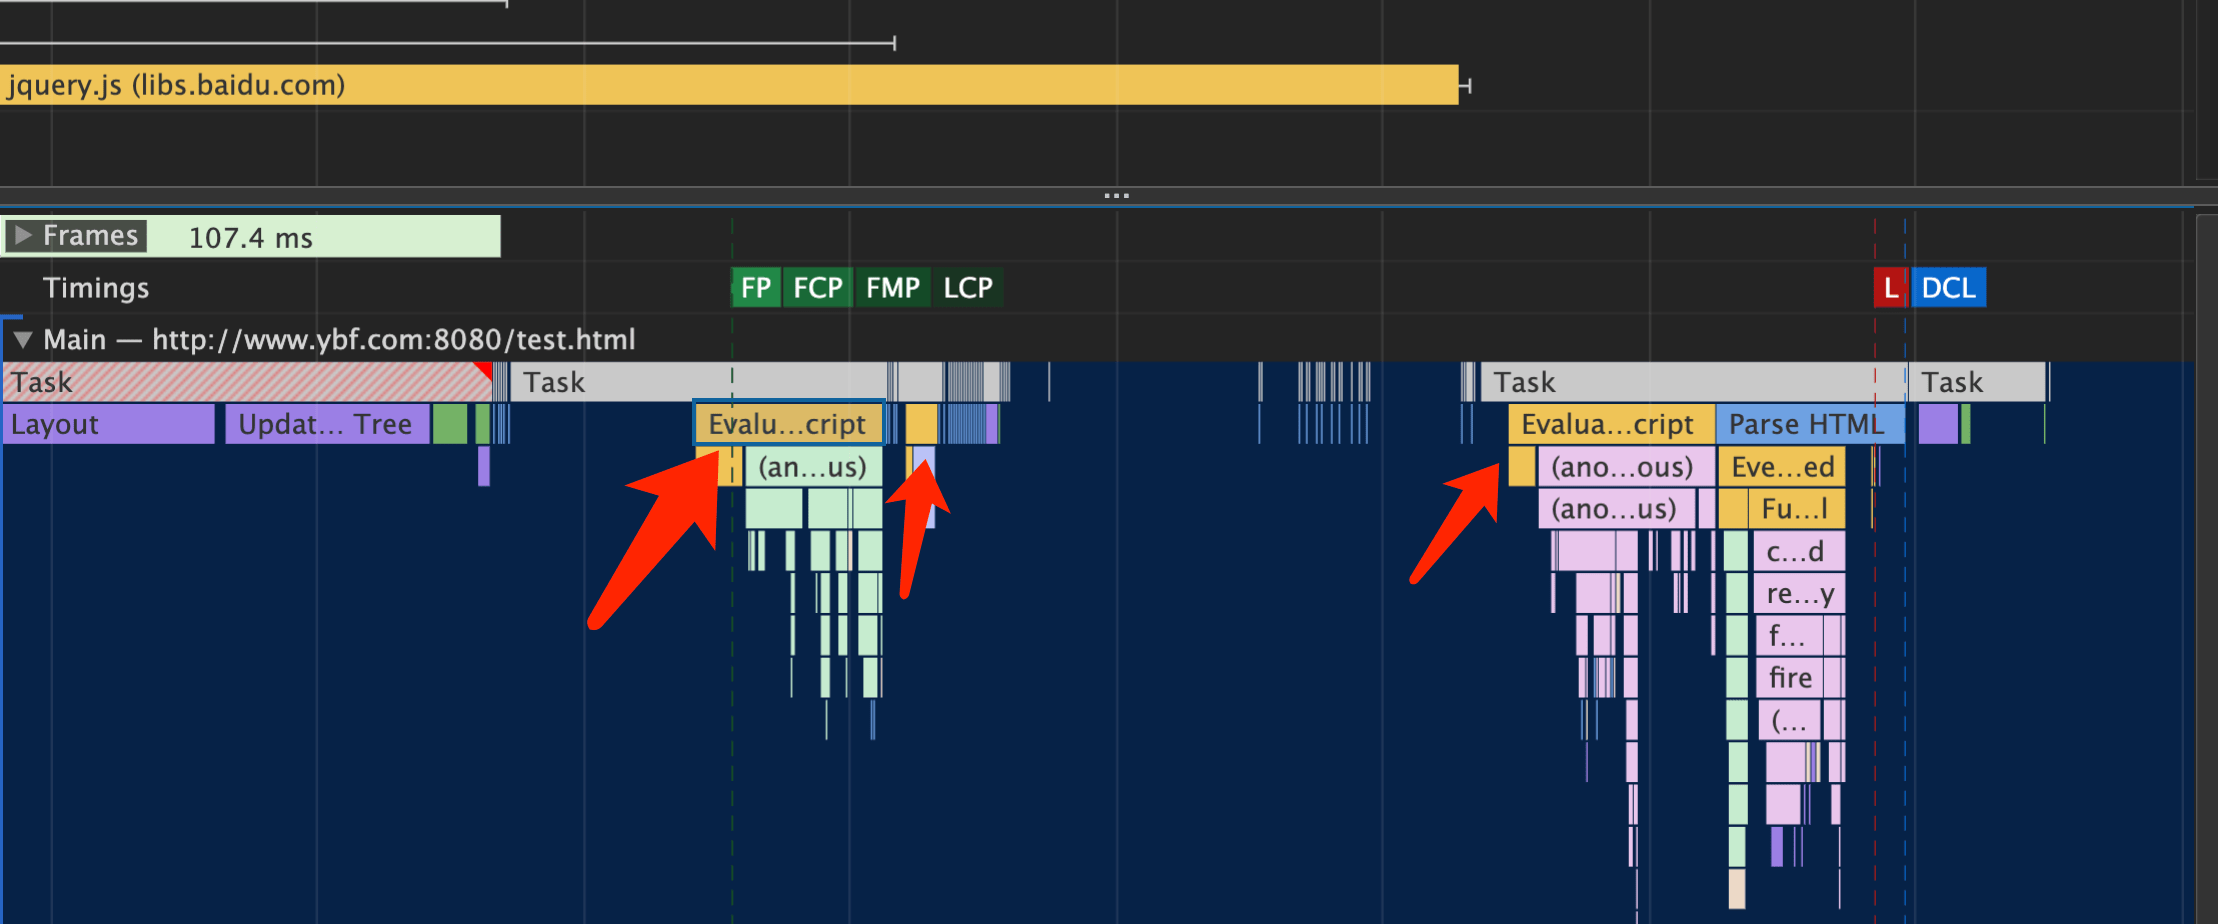
Task: Click the Main thread URL label
Action: (340, 340)
